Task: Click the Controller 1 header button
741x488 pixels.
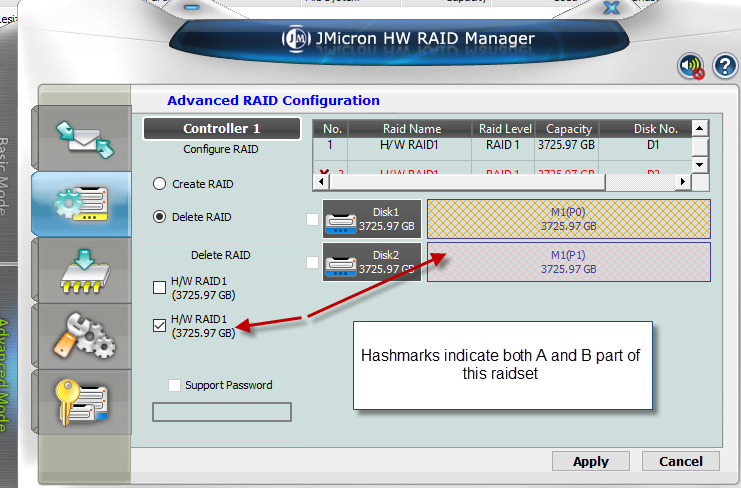Action: coord(222,128)
